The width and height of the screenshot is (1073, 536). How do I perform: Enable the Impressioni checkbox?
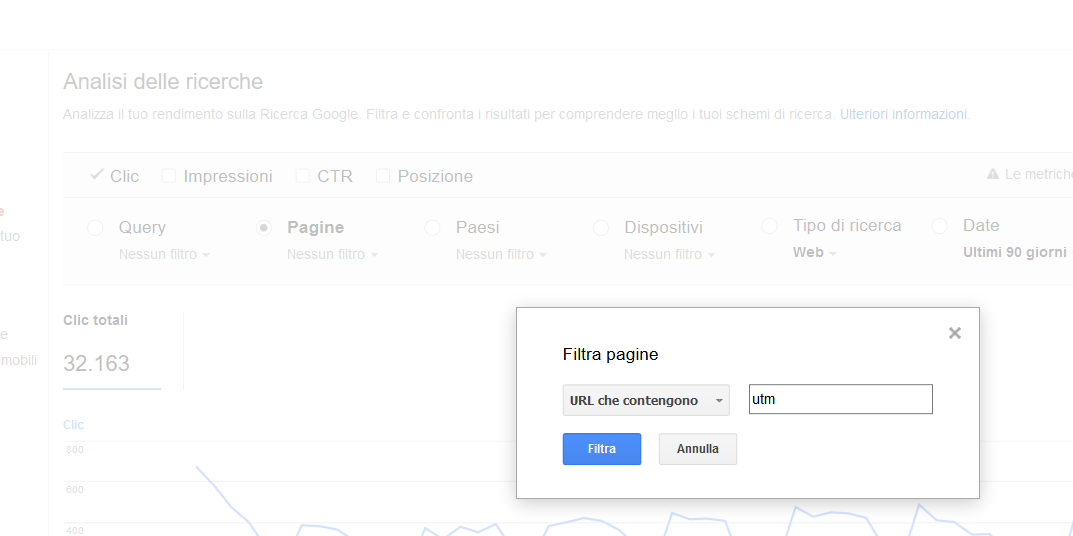point(169,176)
